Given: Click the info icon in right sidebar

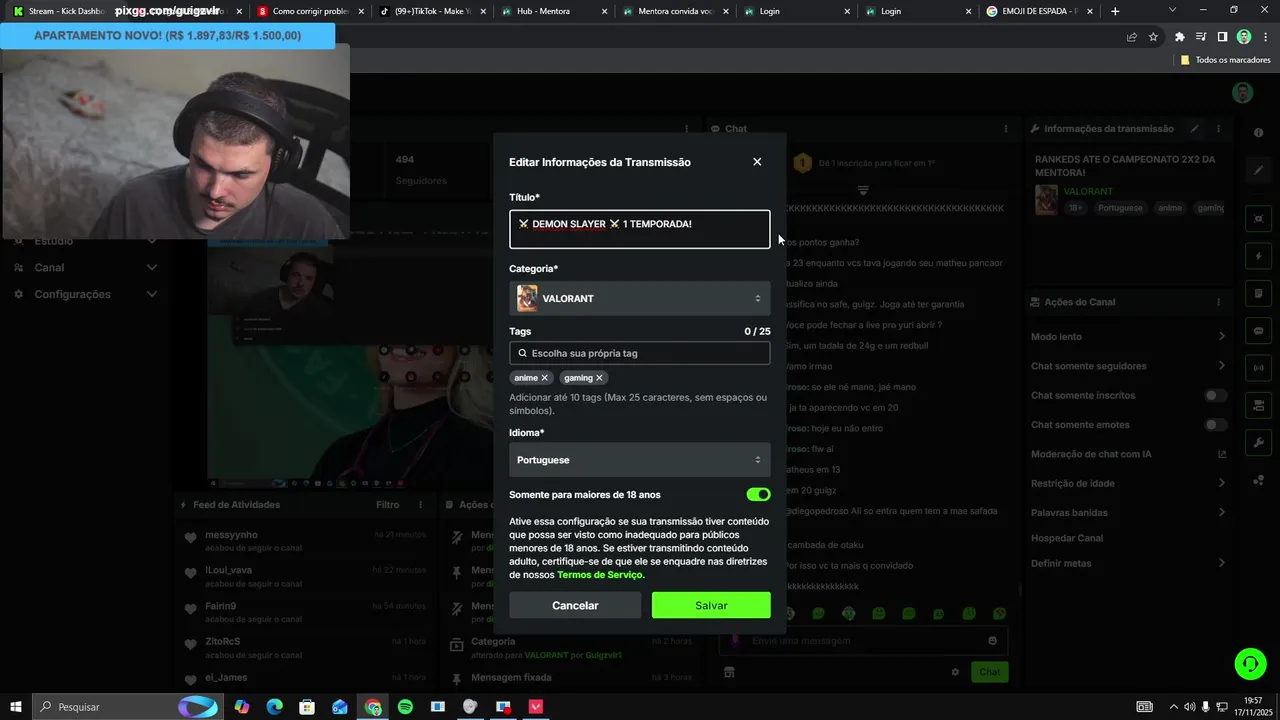Looking at the screenshot, I should [x=1258, y=133].
